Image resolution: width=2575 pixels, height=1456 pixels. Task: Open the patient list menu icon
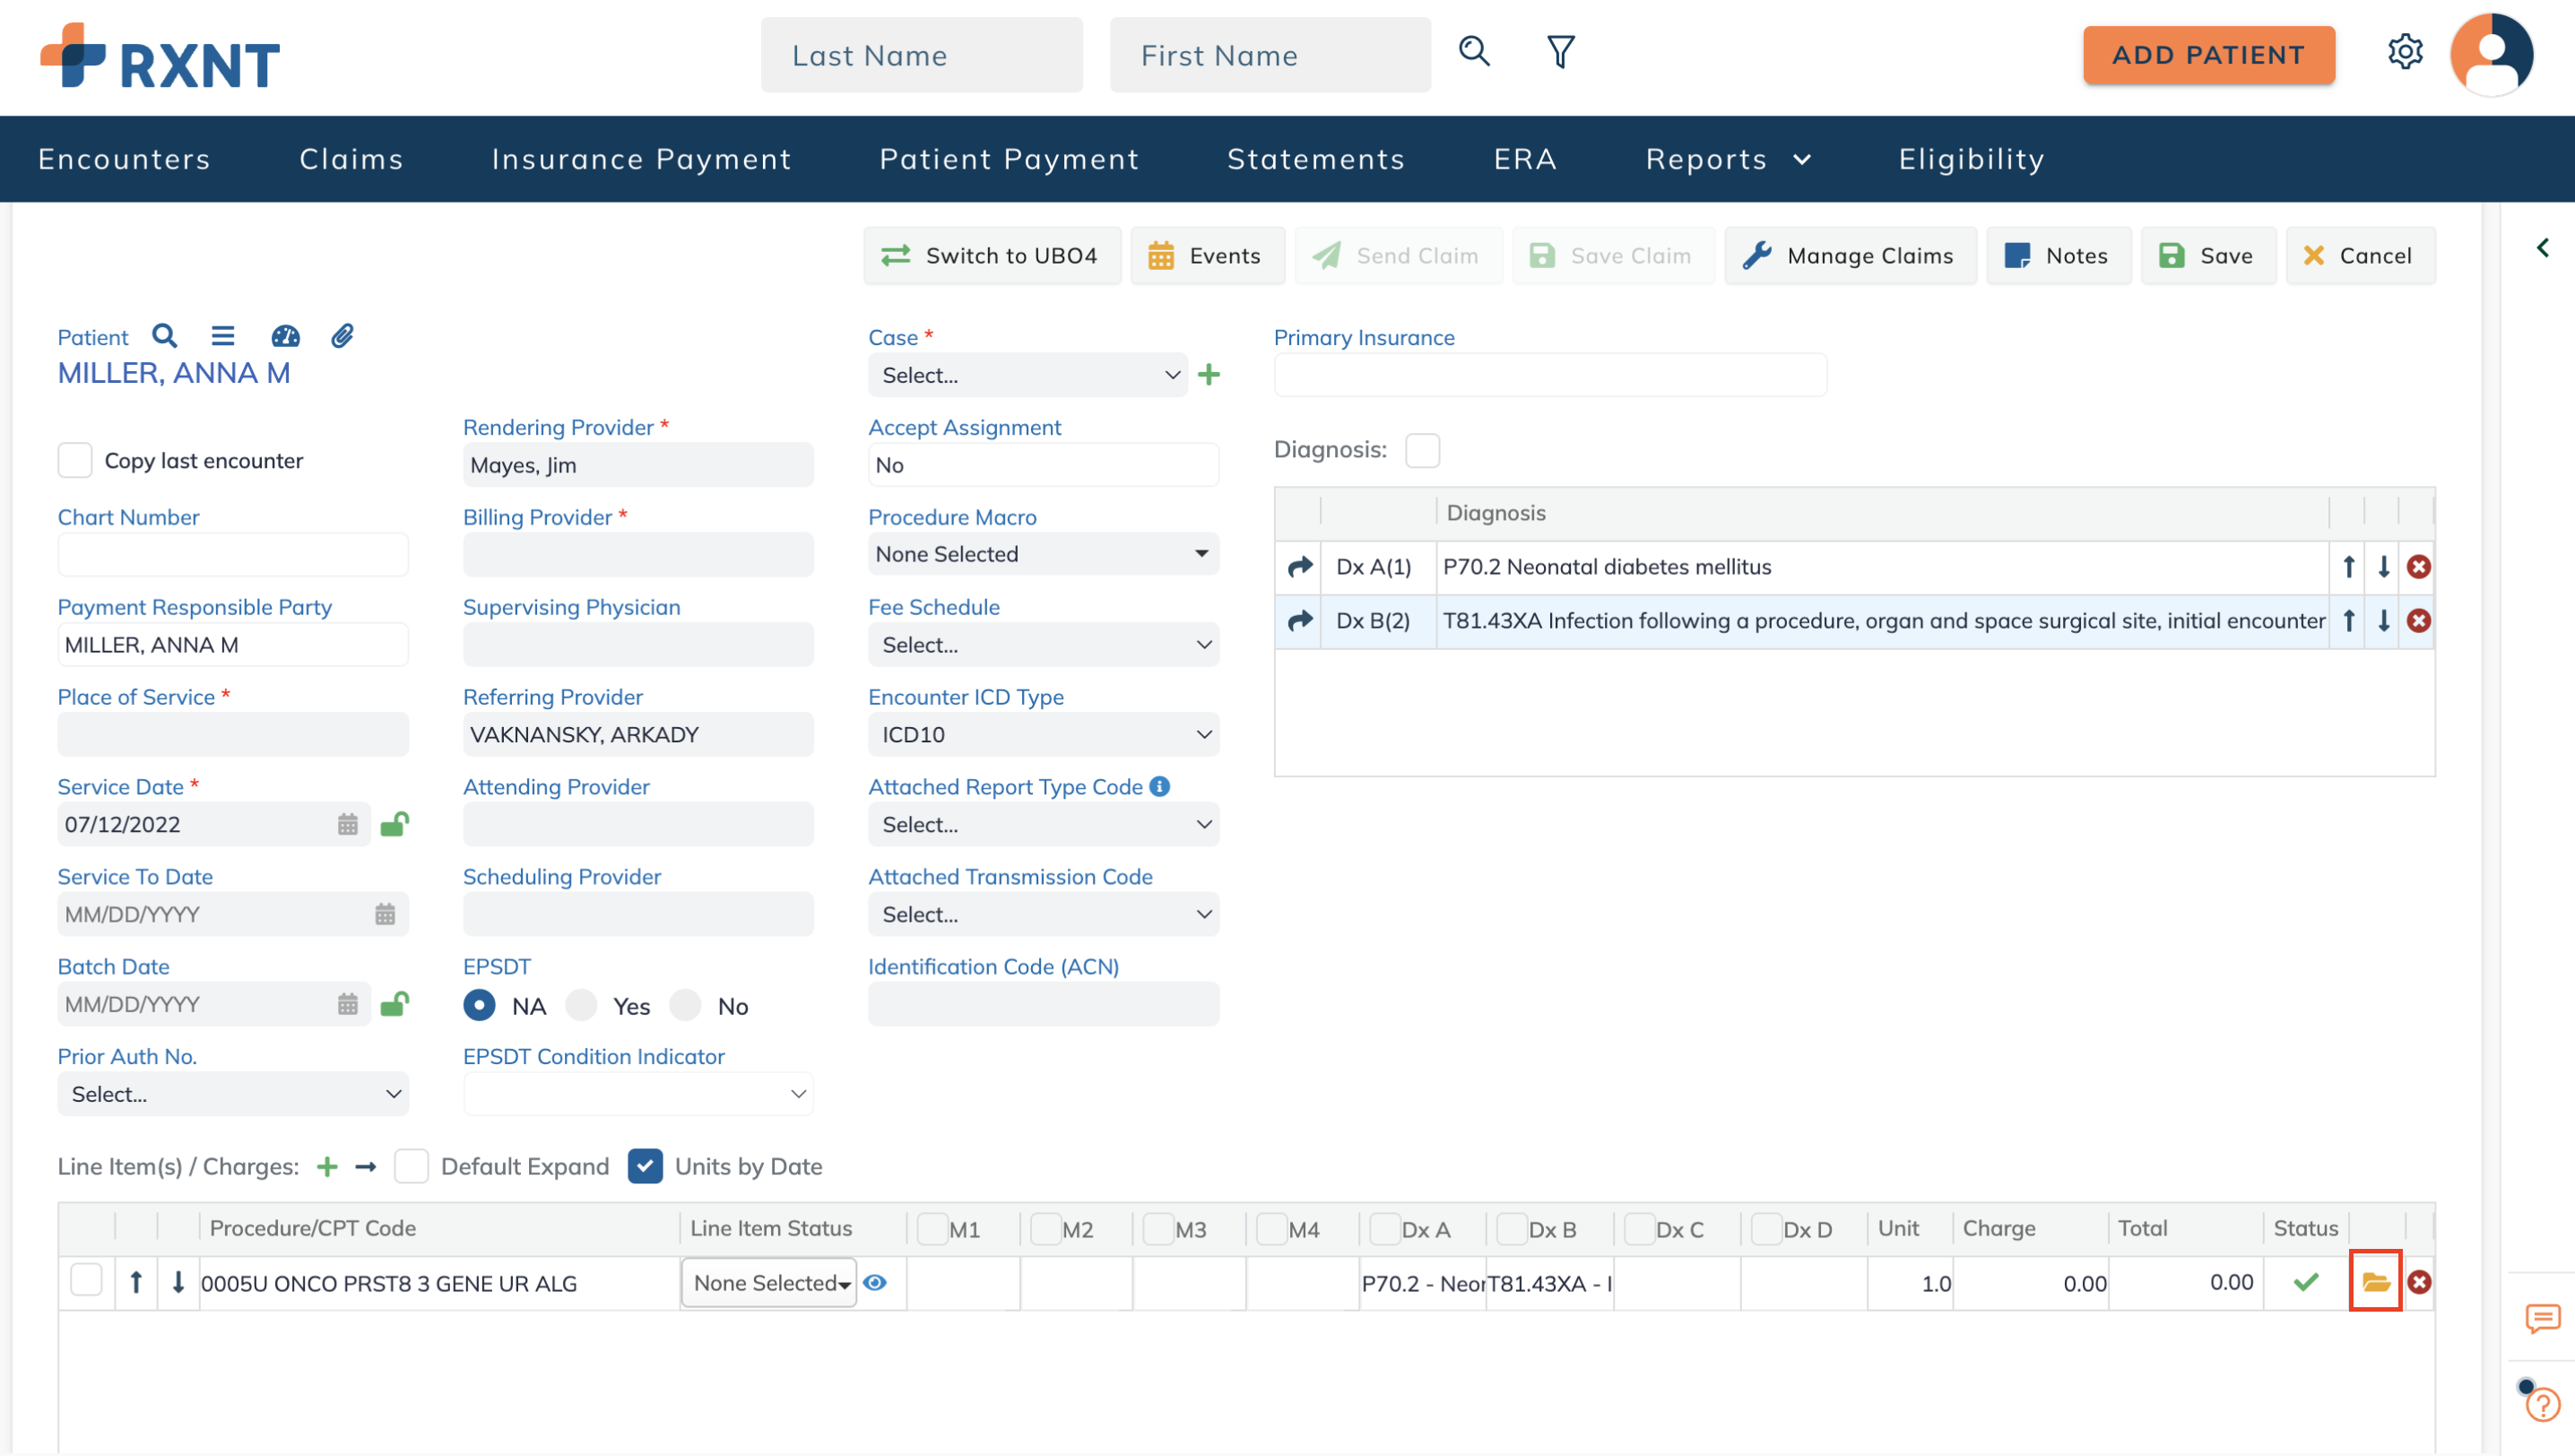click(223, 336)
